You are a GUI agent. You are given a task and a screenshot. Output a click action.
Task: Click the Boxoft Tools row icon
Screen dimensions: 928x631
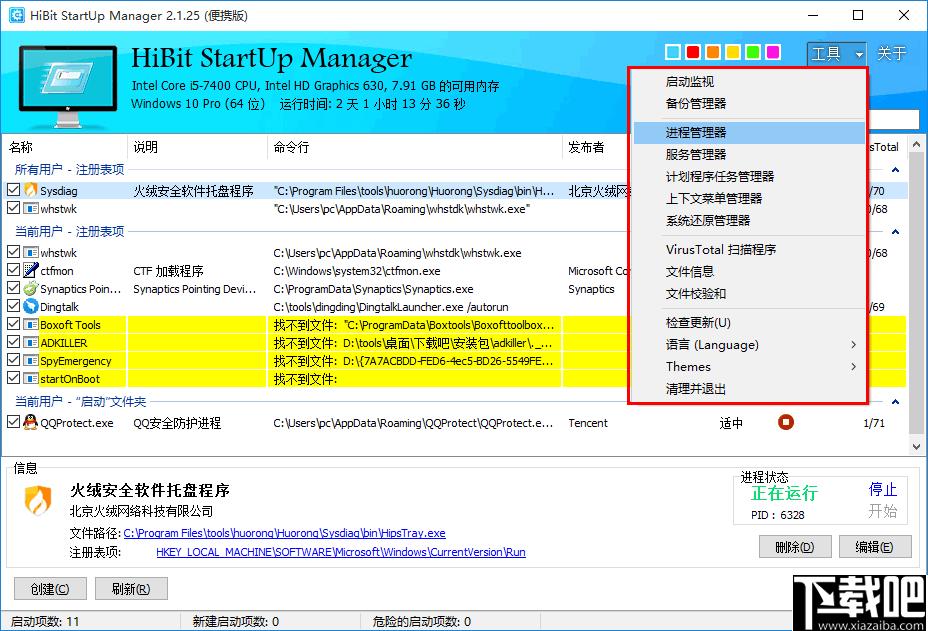(x=31, y=324)
